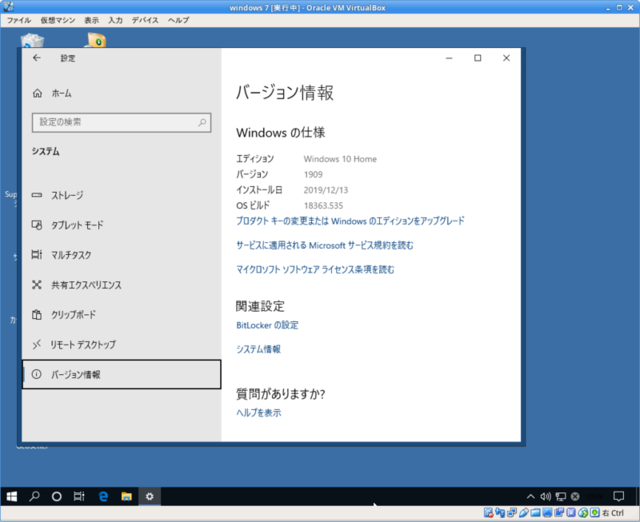This screenshot has height=522, width=640.
Task: Open the タブレット モード settings page
Action: pos(121,225)
